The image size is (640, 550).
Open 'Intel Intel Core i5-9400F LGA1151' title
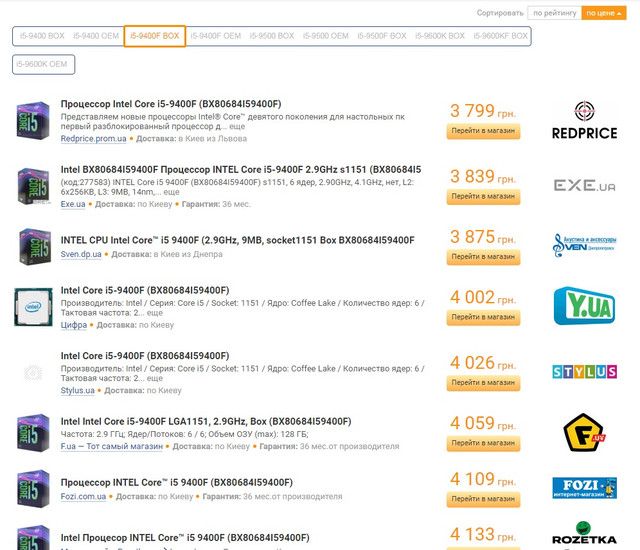point(206,421)
